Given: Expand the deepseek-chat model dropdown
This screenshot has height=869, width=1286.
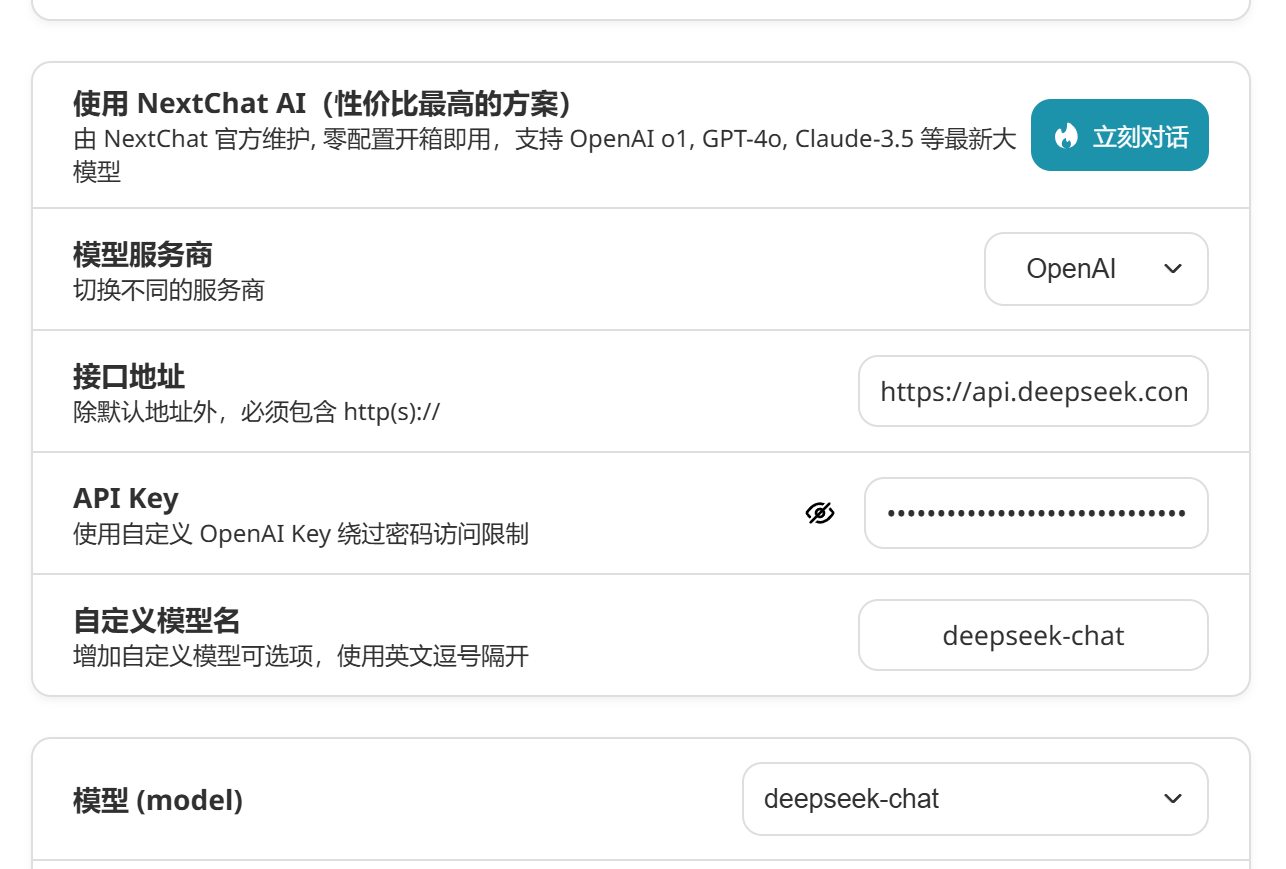Looking at the screenshot, I should point(975,799).
